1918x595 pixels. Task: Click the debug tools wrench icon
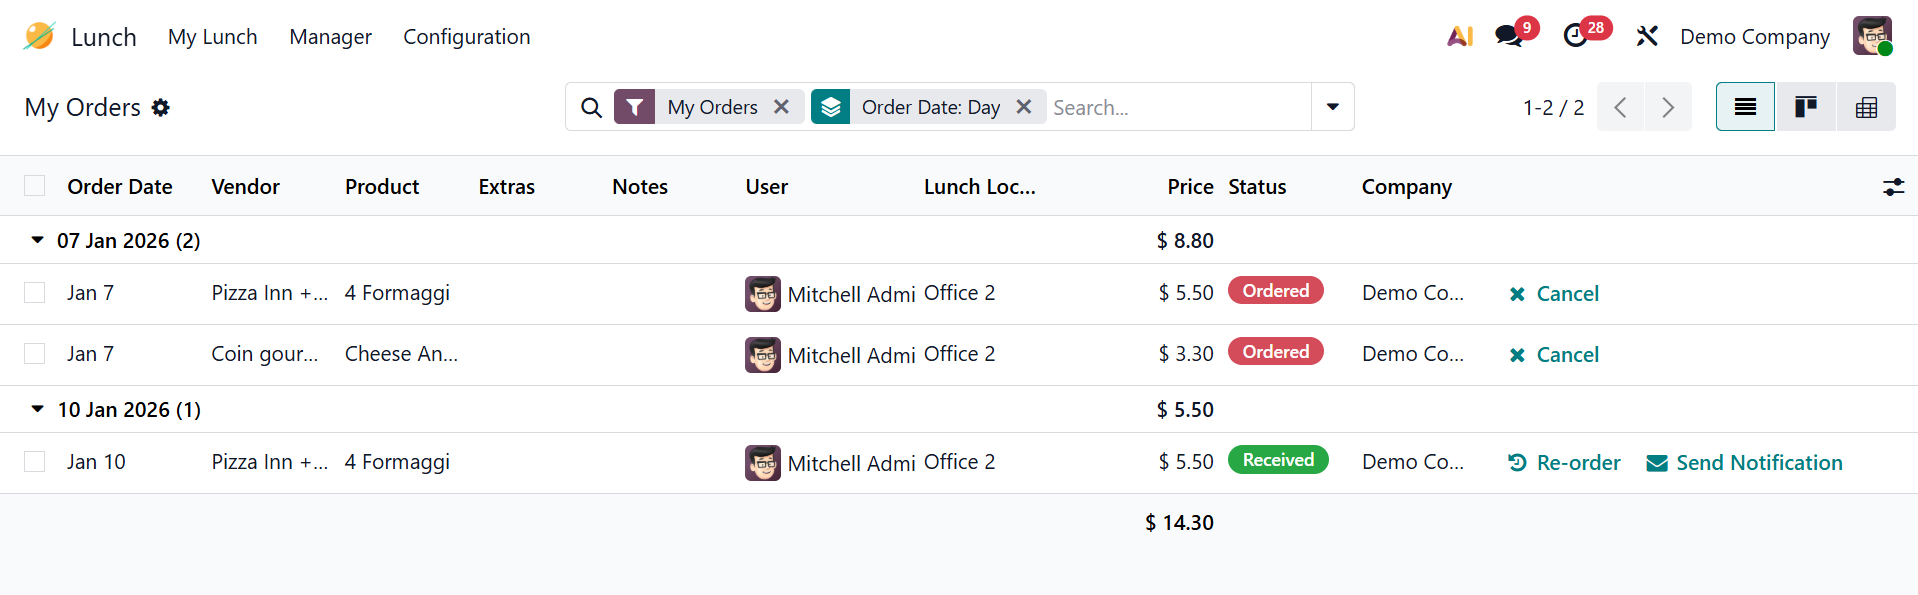1646,37
